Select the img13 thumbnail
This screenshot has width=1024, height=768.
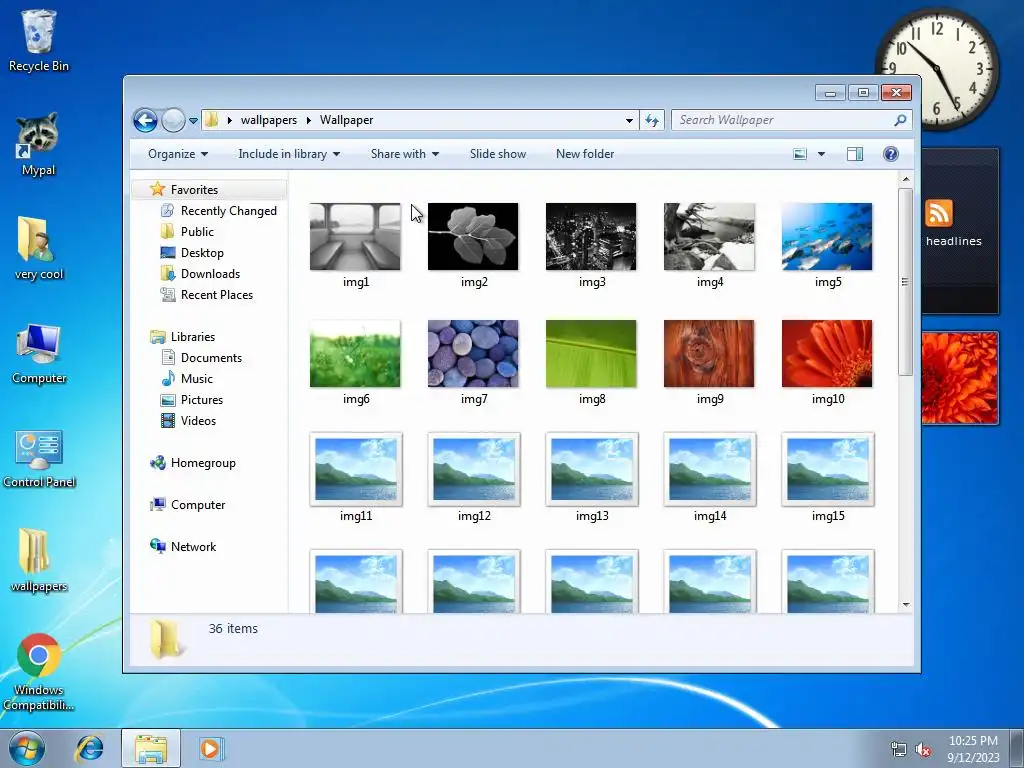(x=592, y=469)
